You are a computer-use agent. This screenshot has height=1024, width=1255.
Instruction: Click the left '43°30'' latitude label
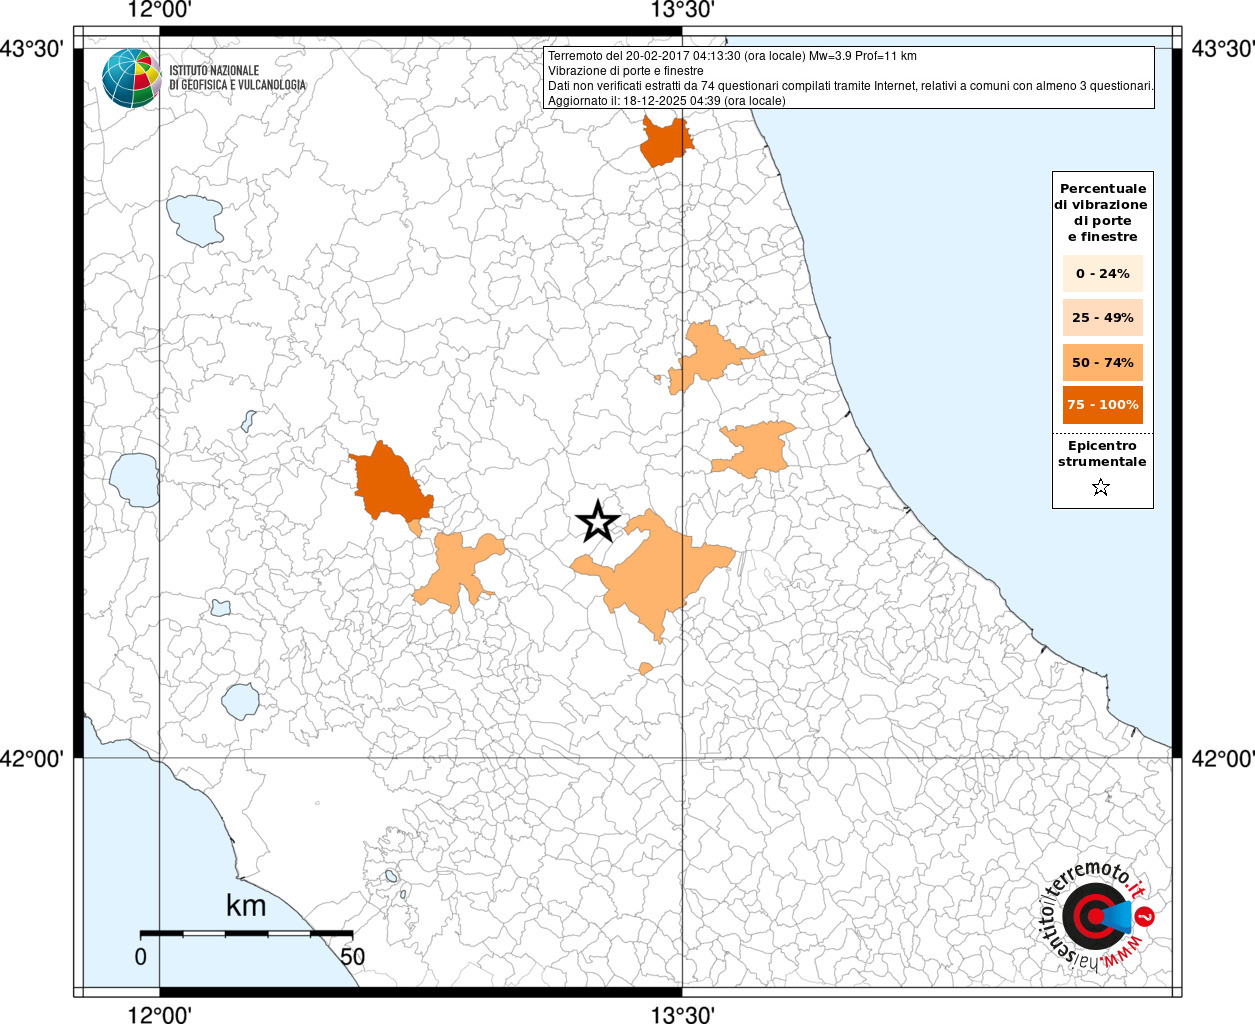coord(32,48)
